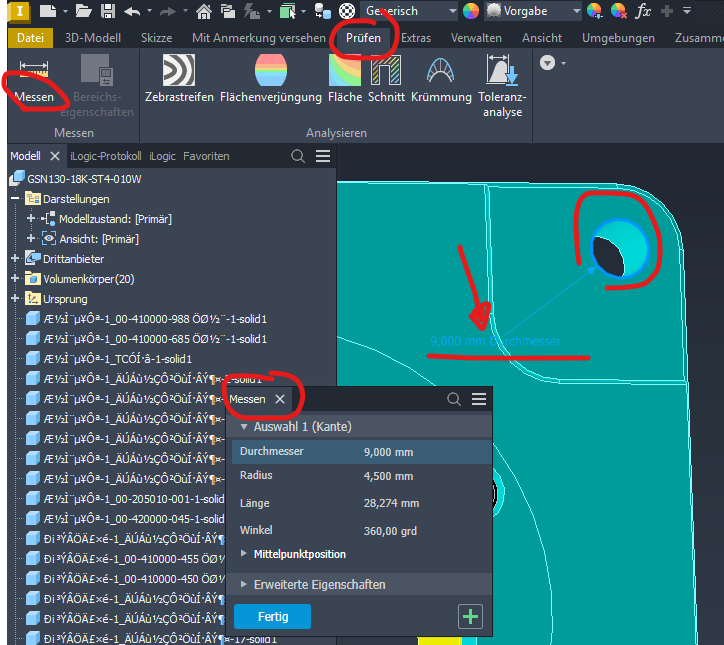The height and width of the screenshot is (645, 724).
Task: Expand the Modellzustand: [Primär] node
Action: click(31, 218)
